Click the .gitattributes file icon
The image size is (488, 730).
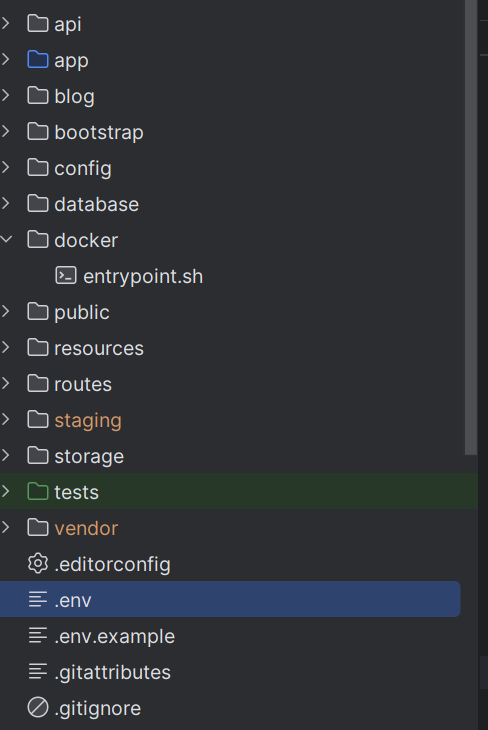pyautogui.click(x=38, y=671)
